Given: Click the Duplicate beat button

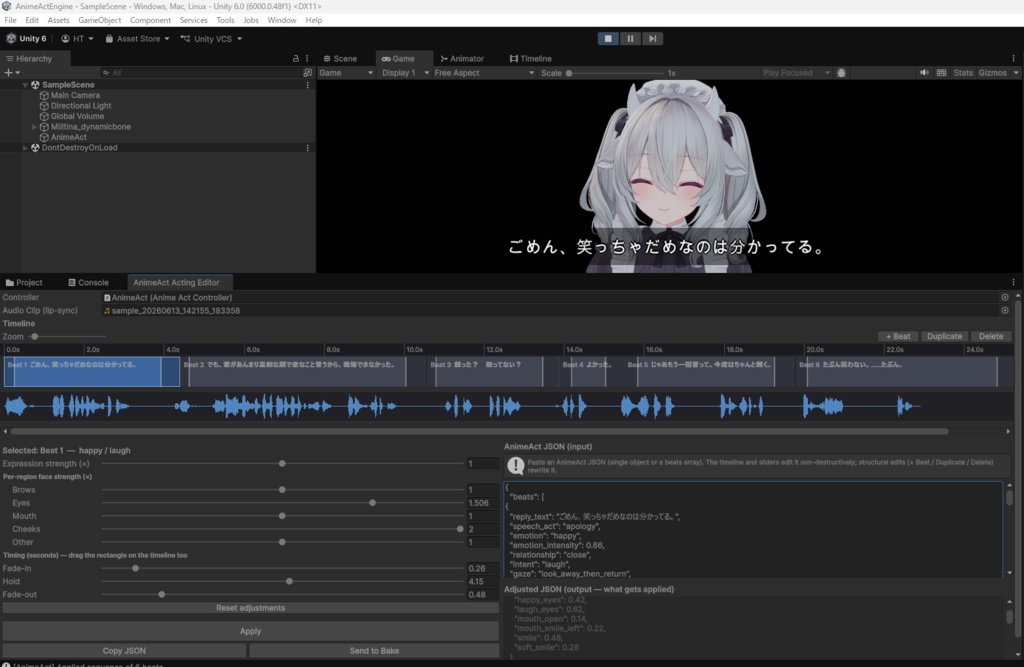Looking at the screenshot, I should 944,336.
